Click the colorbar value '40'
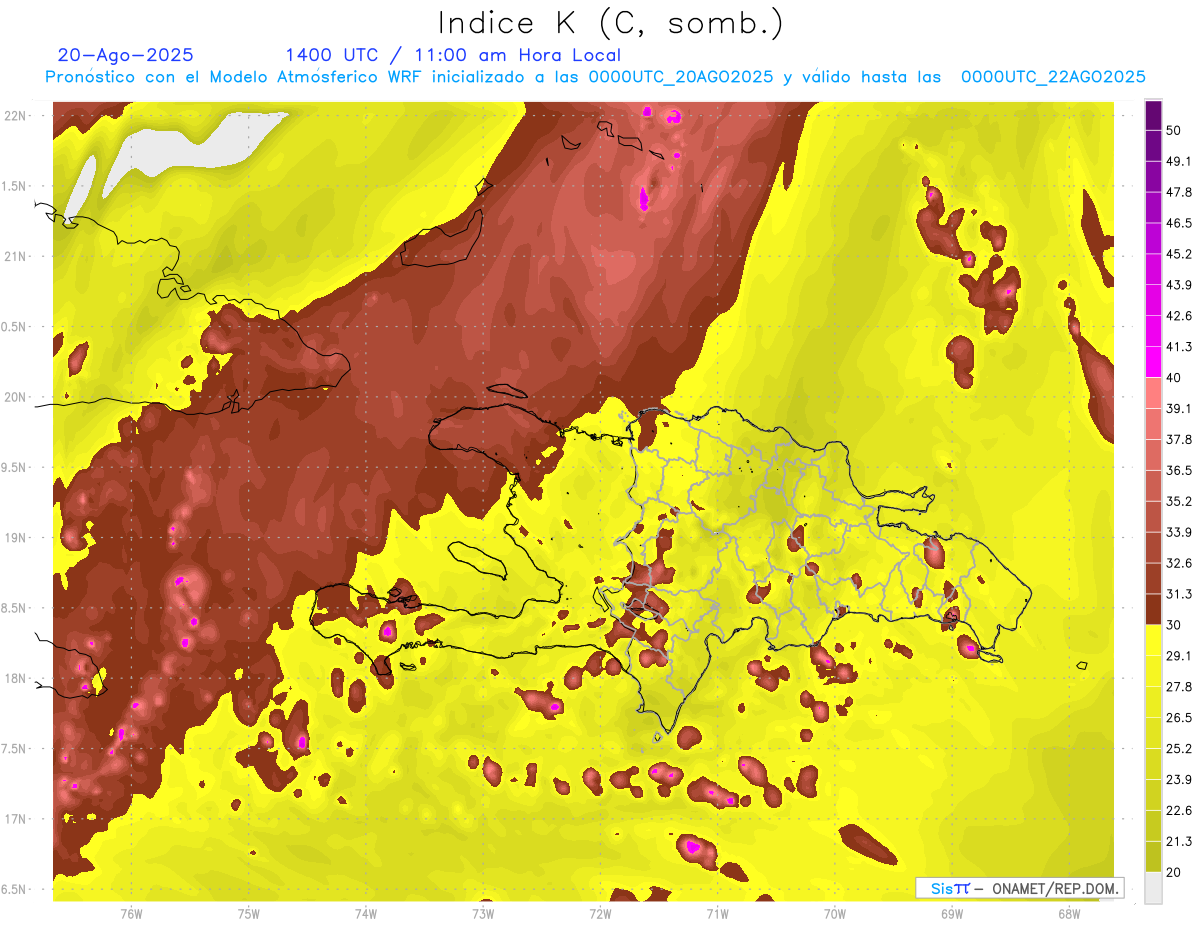The width and height of the screenshot is (1200, 927). pos(1174,378)
